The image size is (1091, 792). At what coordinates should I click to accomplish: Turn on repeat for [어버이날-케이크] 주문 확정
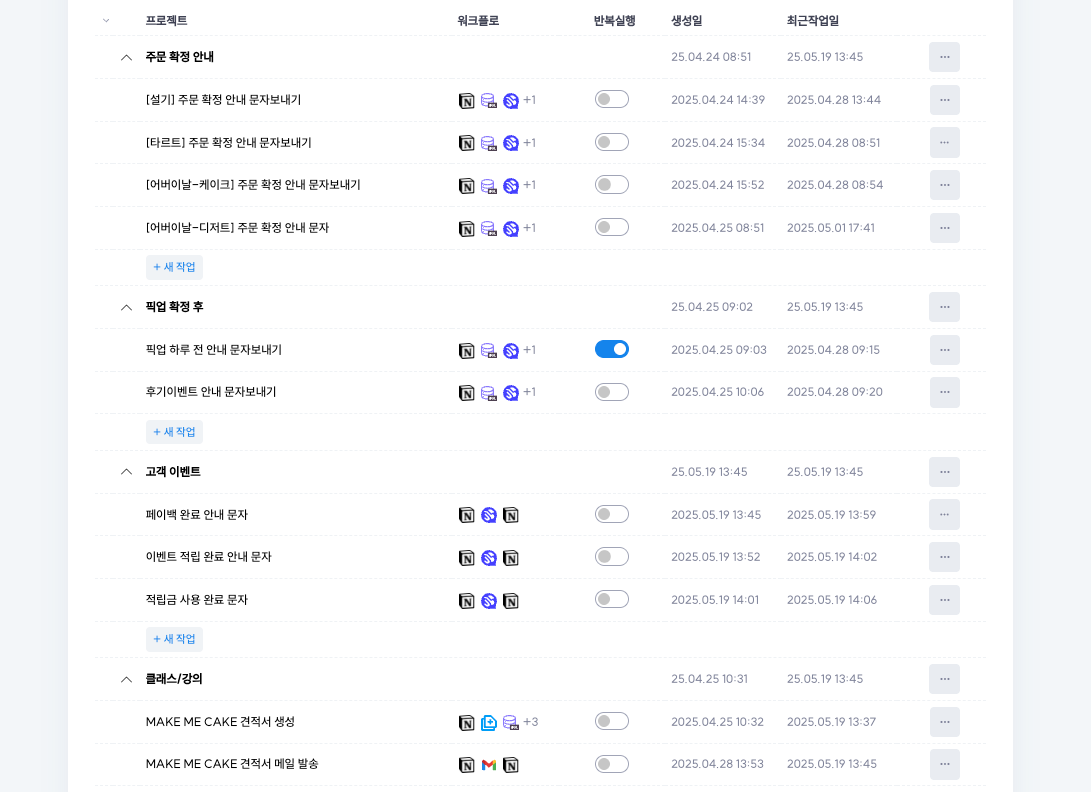click(612, 184)
